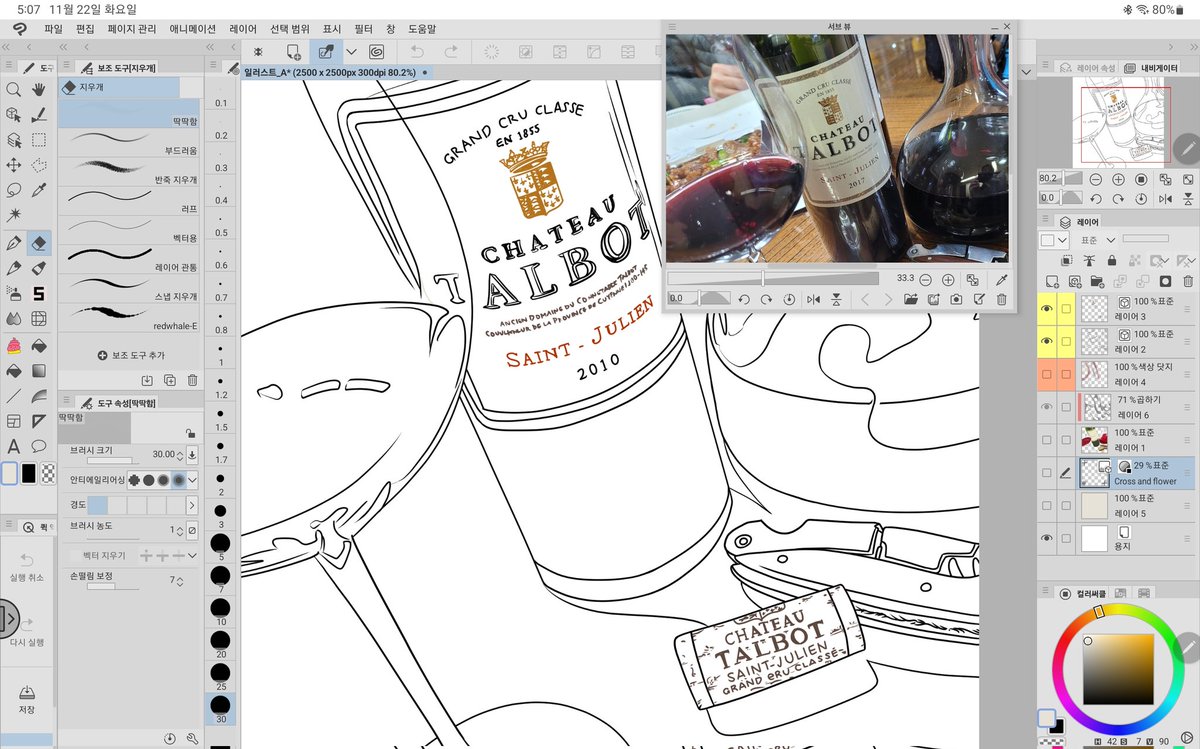The height and width of the screenshot is (749, 1200).
Task: Open 벡터 지우기 dropdown arrow
Action: 192,555
